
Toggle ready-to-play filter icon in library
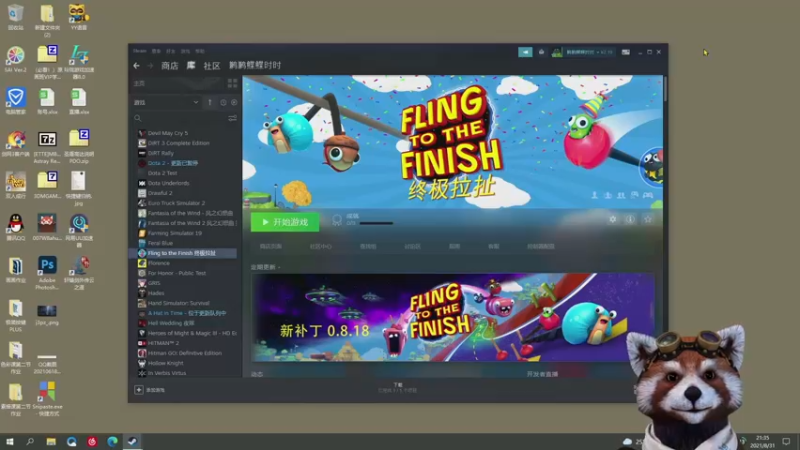[x=234, y=103]
